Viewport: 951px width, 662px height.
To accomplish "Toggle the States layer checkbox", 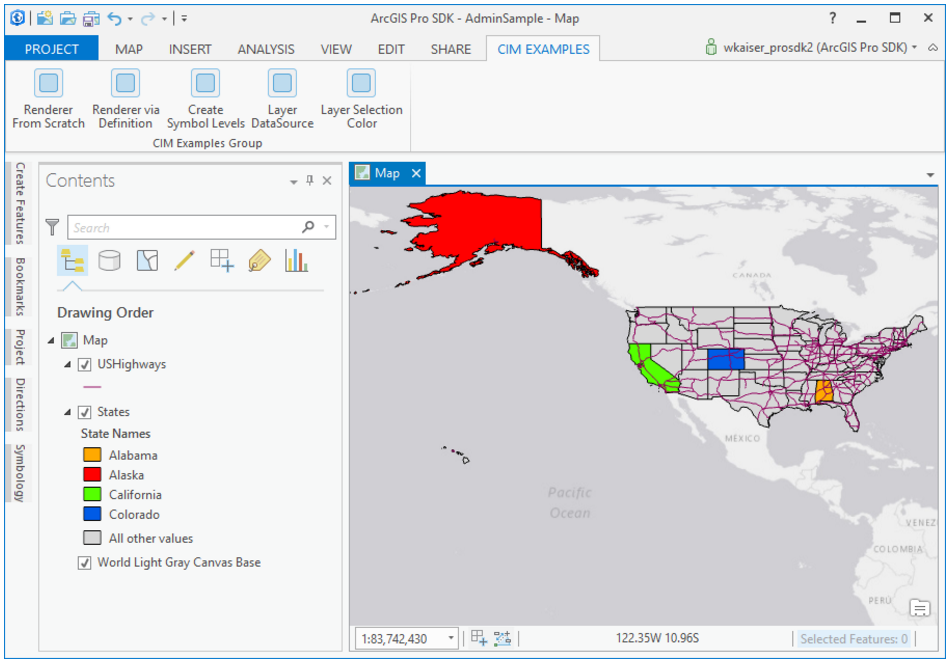I will (x=85, y=413).
